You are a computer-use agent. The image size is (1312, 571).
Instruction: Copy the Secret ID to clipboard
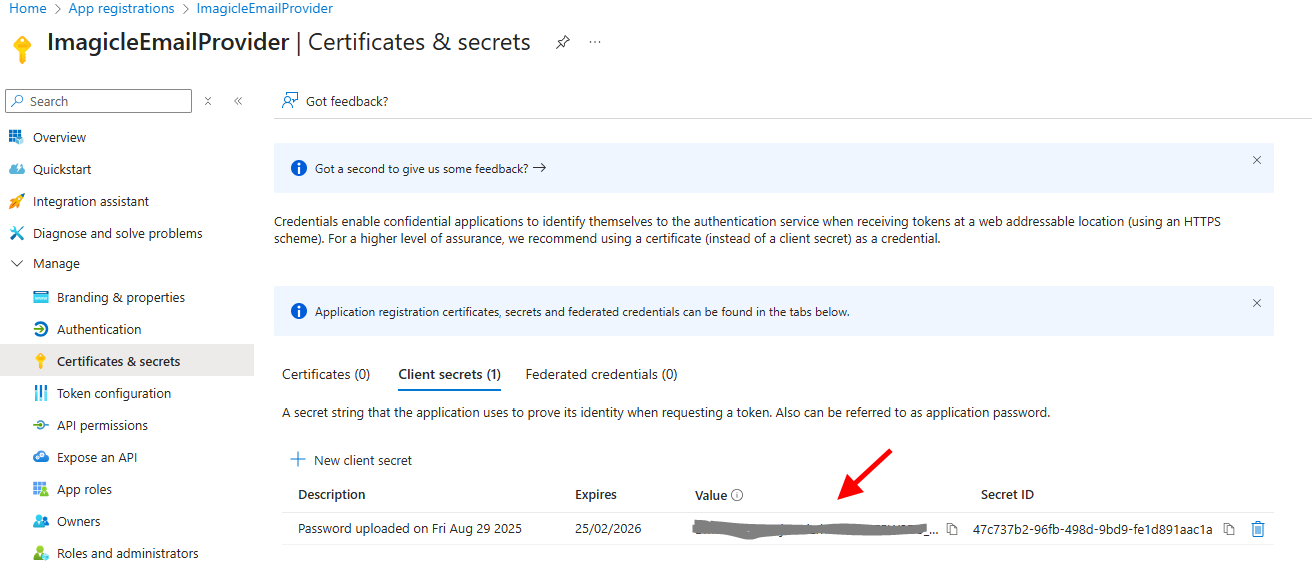[x=1229, y=529]
